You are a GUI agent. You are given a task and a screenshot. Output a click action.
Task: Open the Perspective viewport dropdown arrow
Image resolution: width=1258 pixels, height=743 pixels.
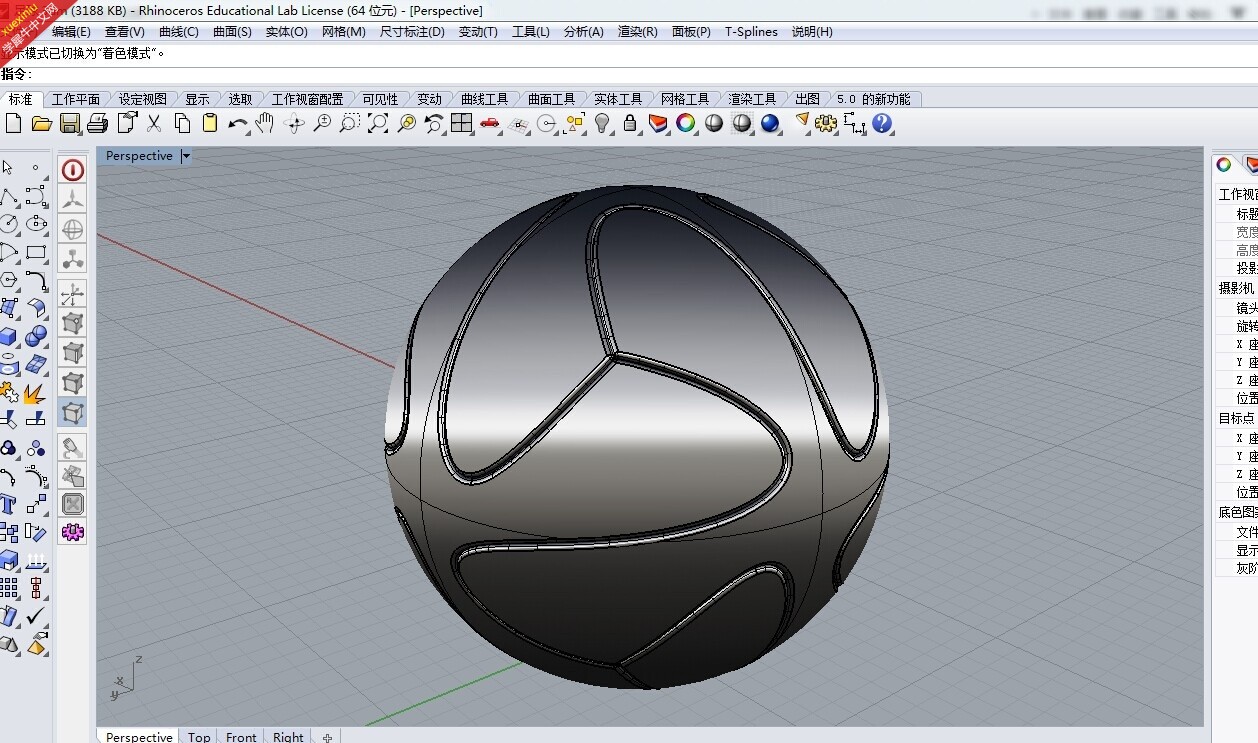(186, 156)
